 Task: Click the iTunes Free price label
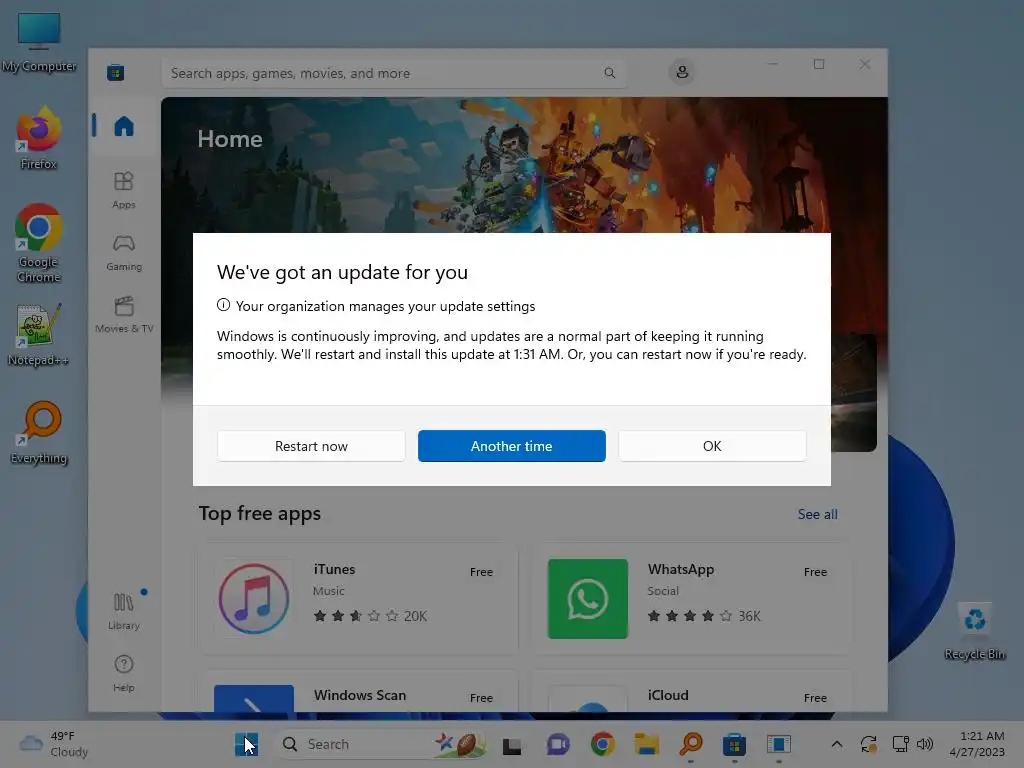[481, 572]
